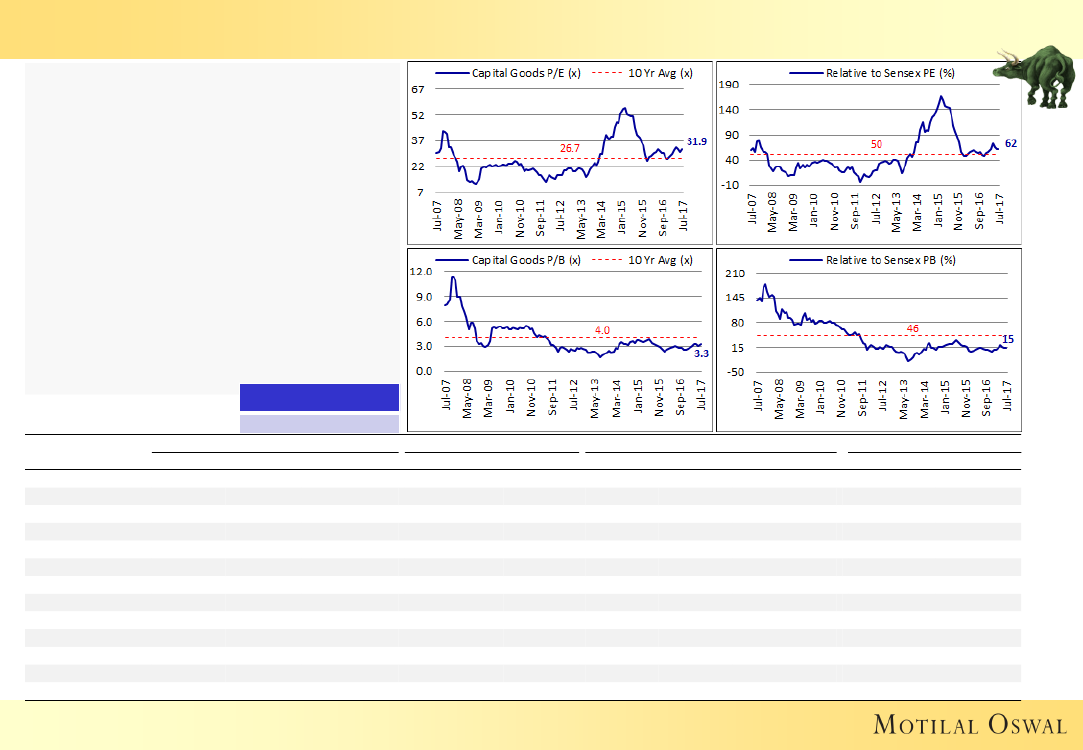Click the 4.0 average label in P/B chart
The height and width of the screenshot is (750, 1083).
(602, 329)
